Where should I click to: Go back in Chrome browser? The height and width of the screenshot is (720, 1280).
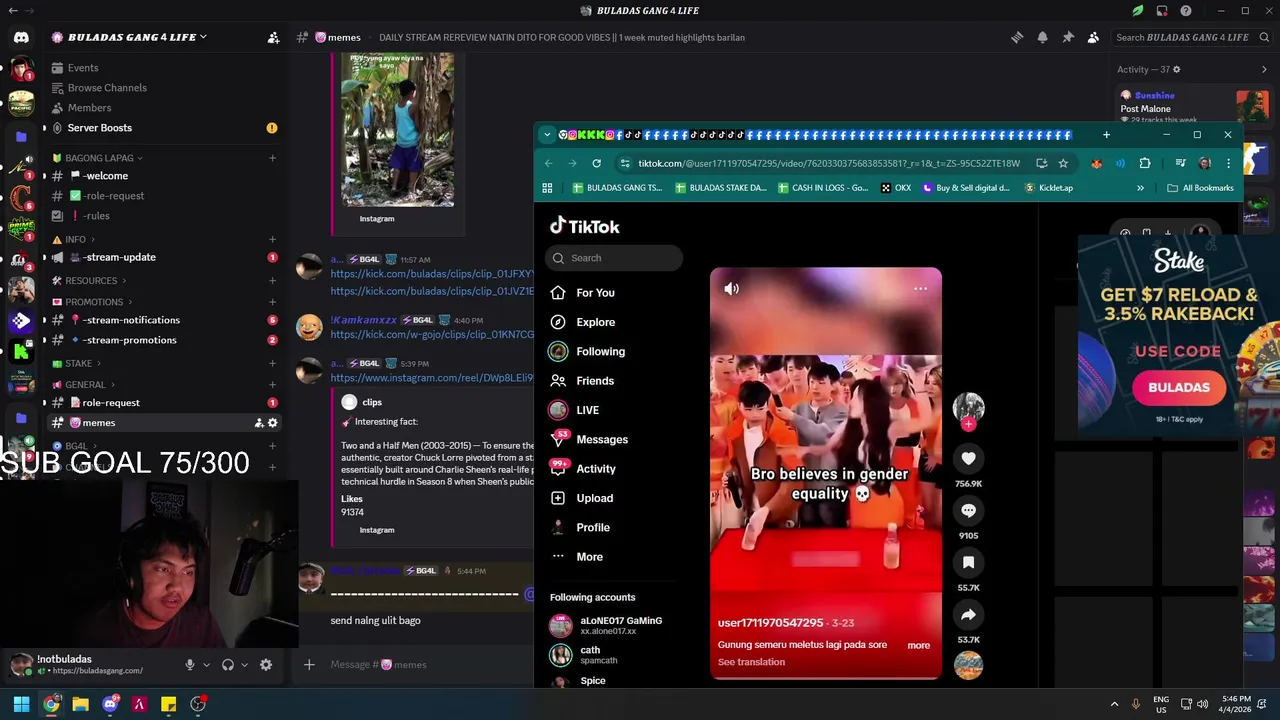[548, 163]
